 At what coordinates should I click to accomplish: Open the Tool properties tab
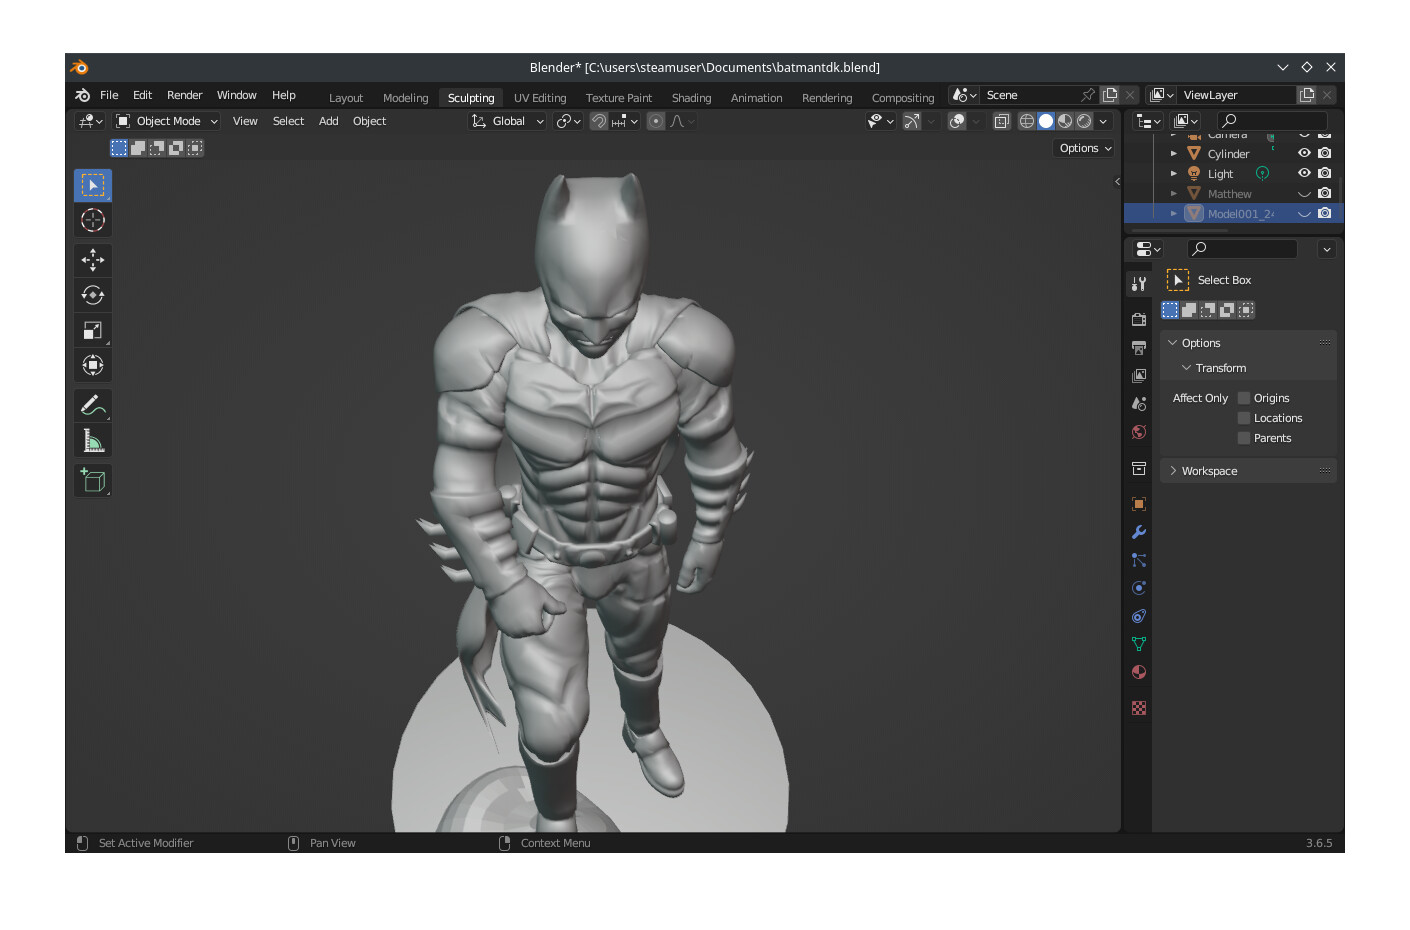[x=1139, y=284]
